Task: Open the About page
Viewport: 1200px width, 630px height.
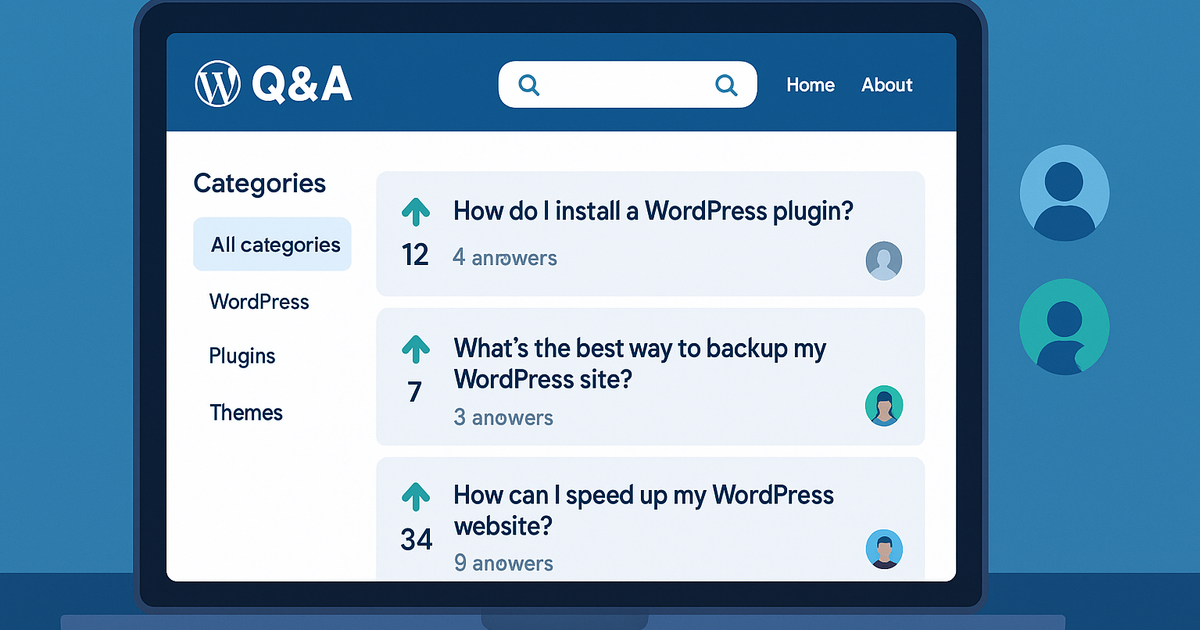Action: 886,85
